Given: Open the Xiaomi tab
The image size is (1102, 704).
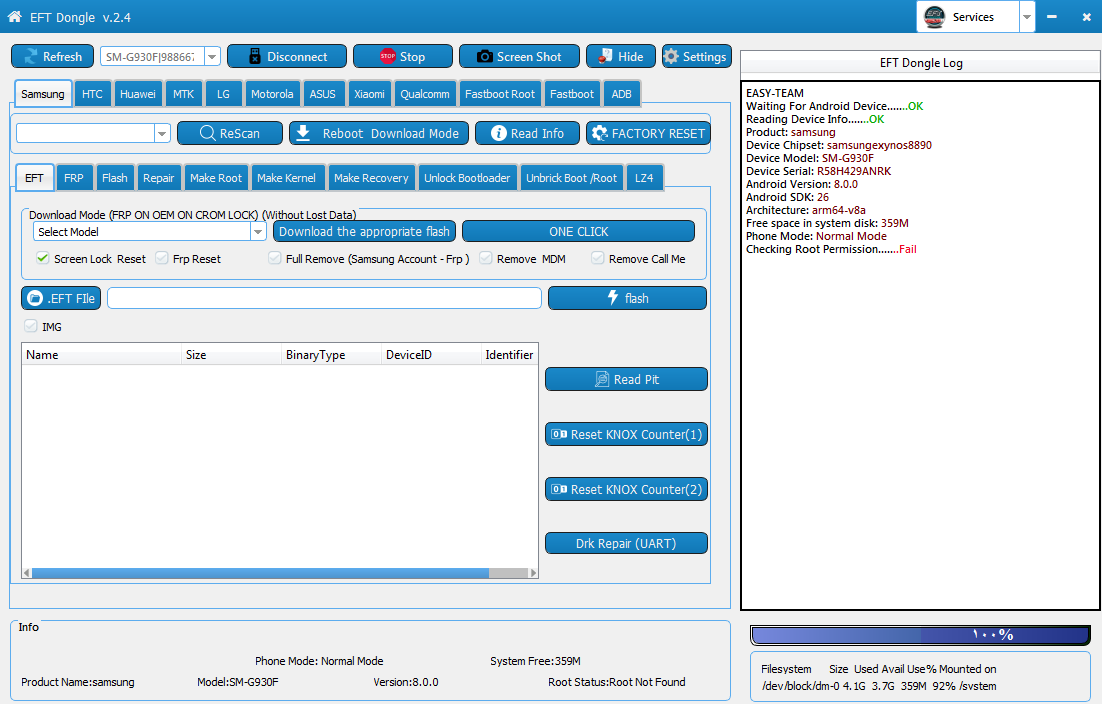Looking at the screenshot, I should click(x=369, y=93).
